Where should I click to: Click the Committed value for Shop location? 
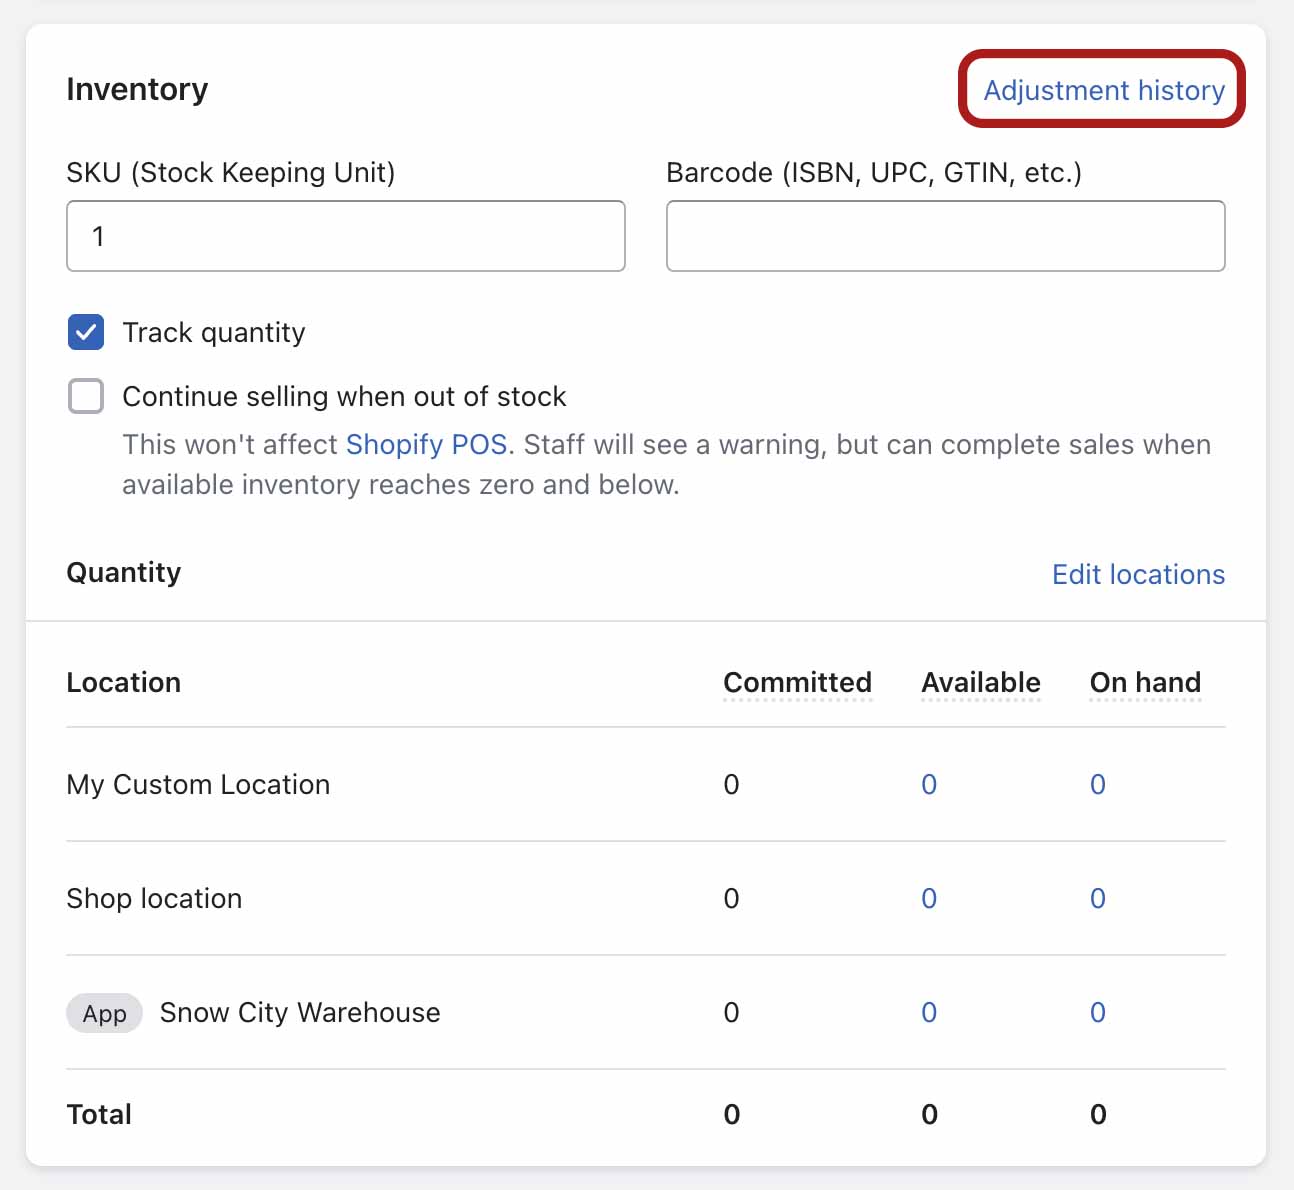[x=732, y=898]
